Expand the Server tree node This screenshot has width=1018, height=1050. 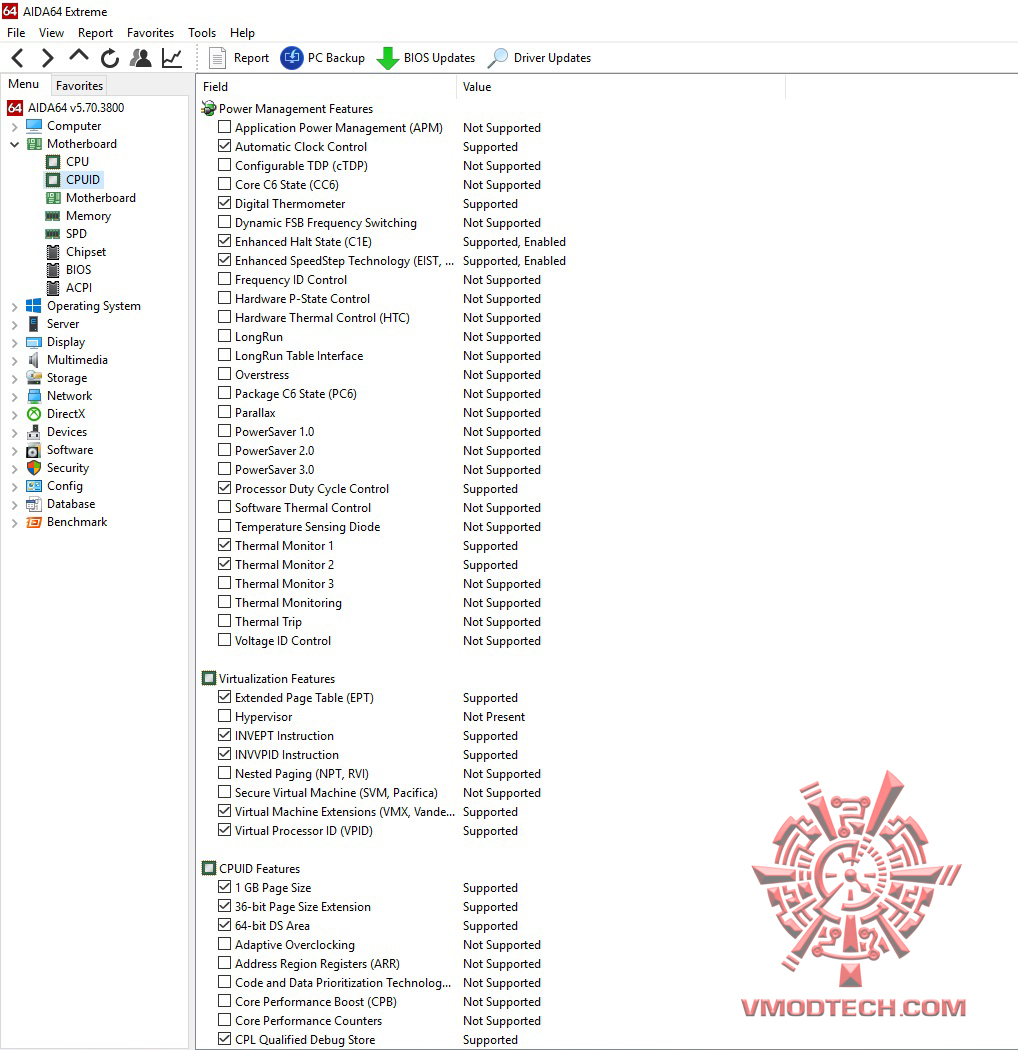click(x=14, y=325)
